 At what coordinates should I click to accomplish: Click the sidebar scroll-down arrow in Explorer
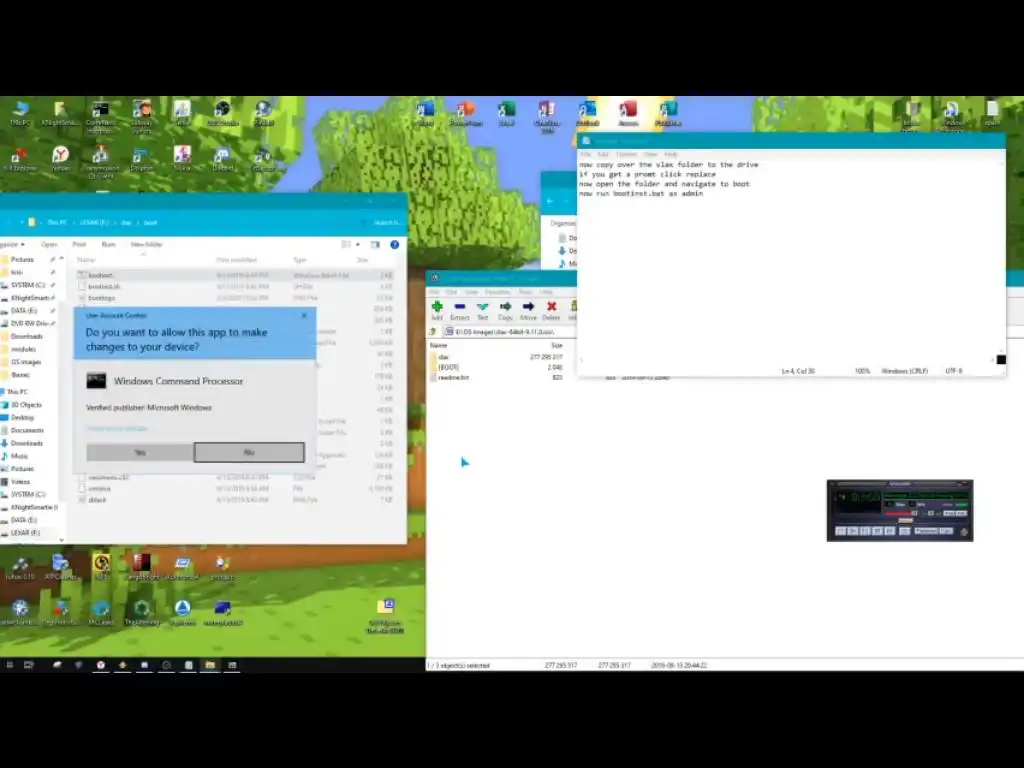61,539
